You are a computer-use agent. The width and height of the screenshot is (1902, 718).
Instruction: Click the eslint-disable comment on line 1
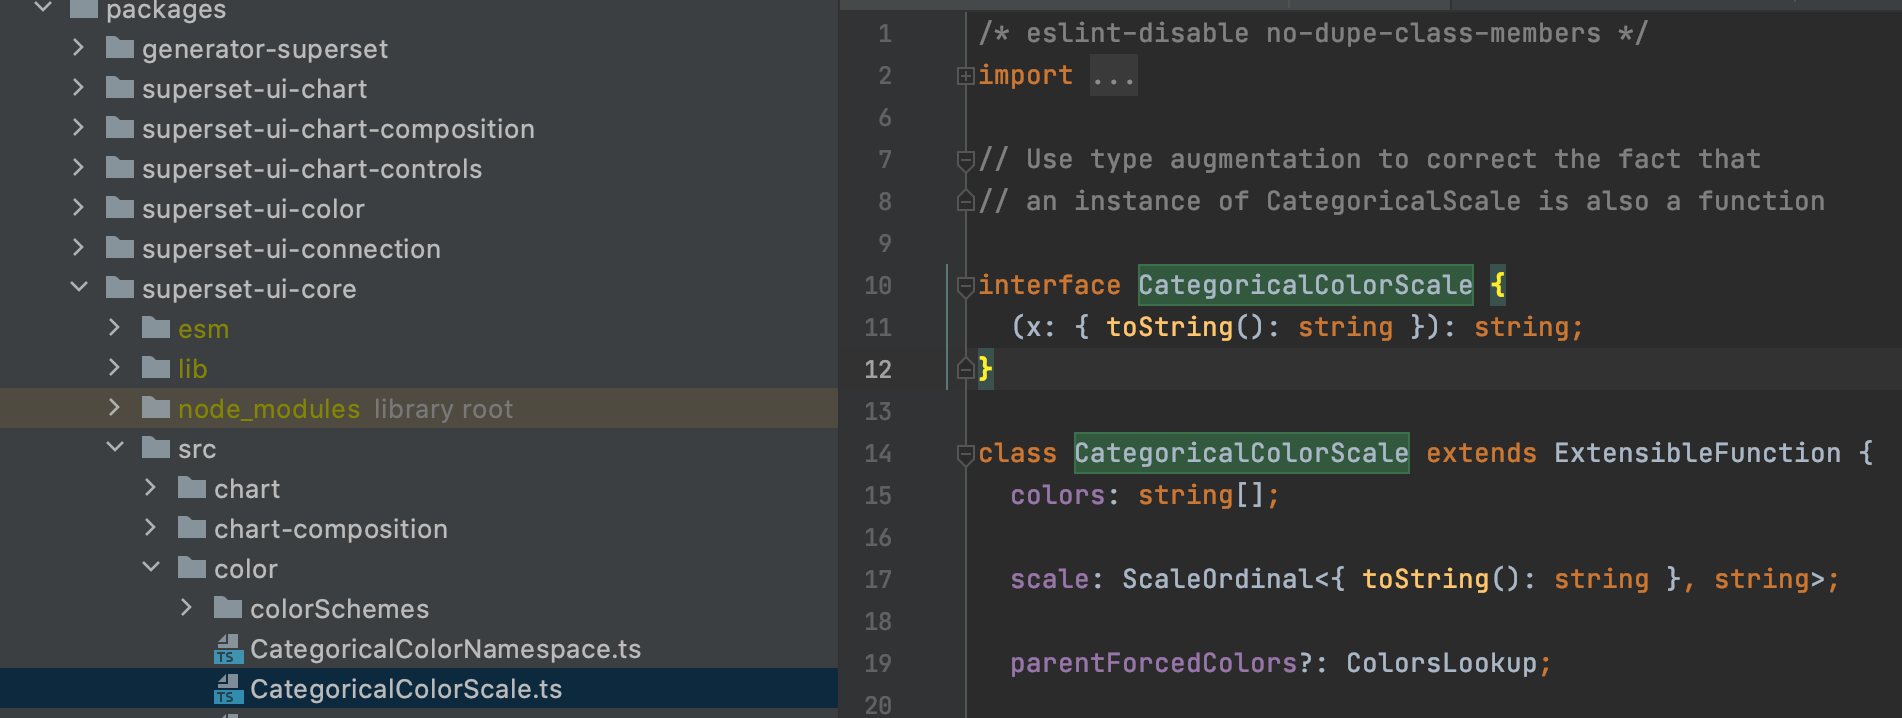pos(1313,33)
